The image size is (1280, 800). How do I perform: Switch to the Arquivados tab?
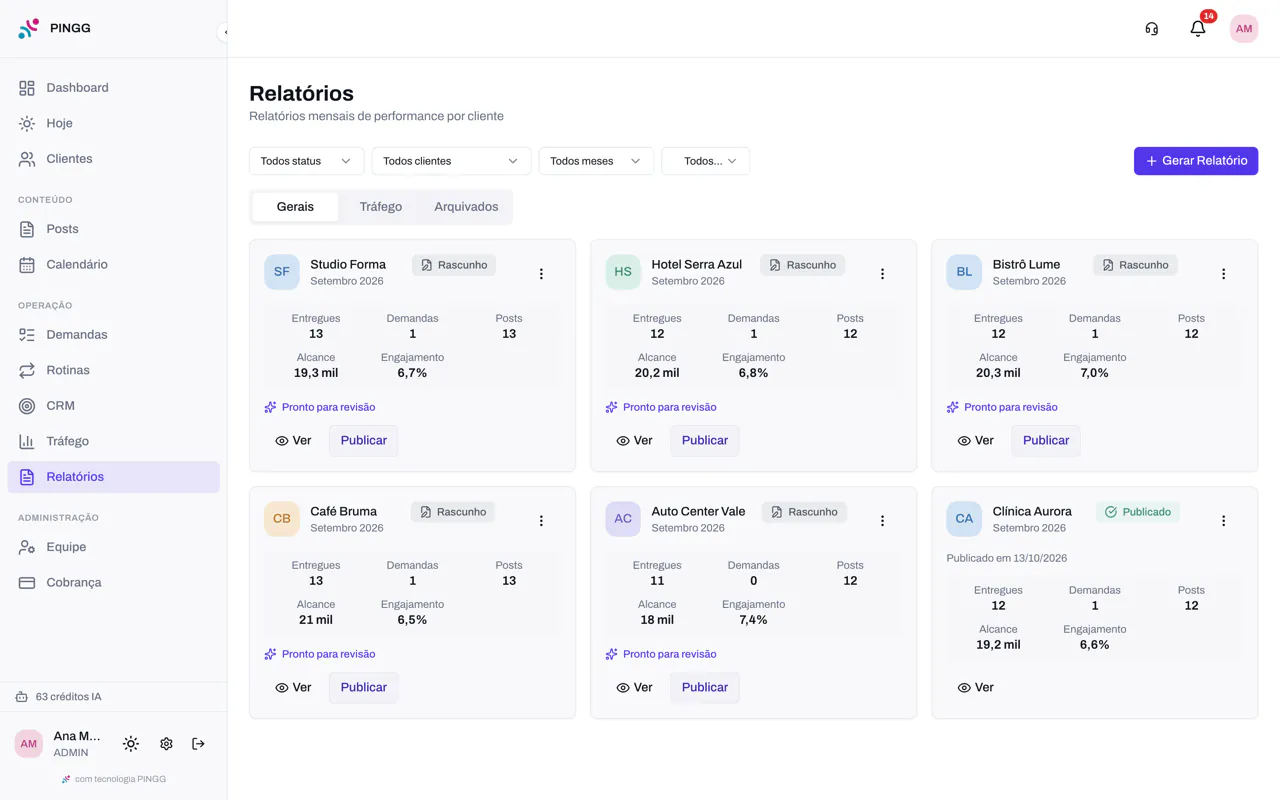(466, 207)
